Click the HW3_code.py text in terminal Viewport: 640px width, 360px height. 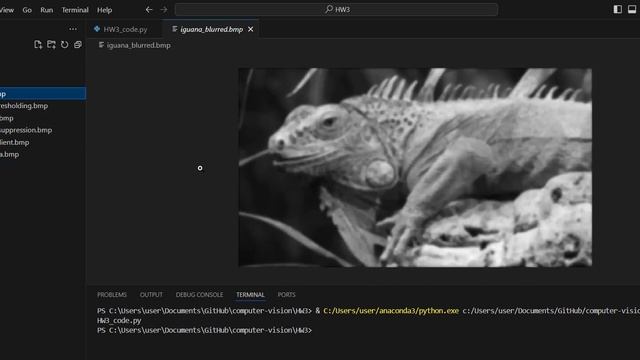(x=119, y=321)
